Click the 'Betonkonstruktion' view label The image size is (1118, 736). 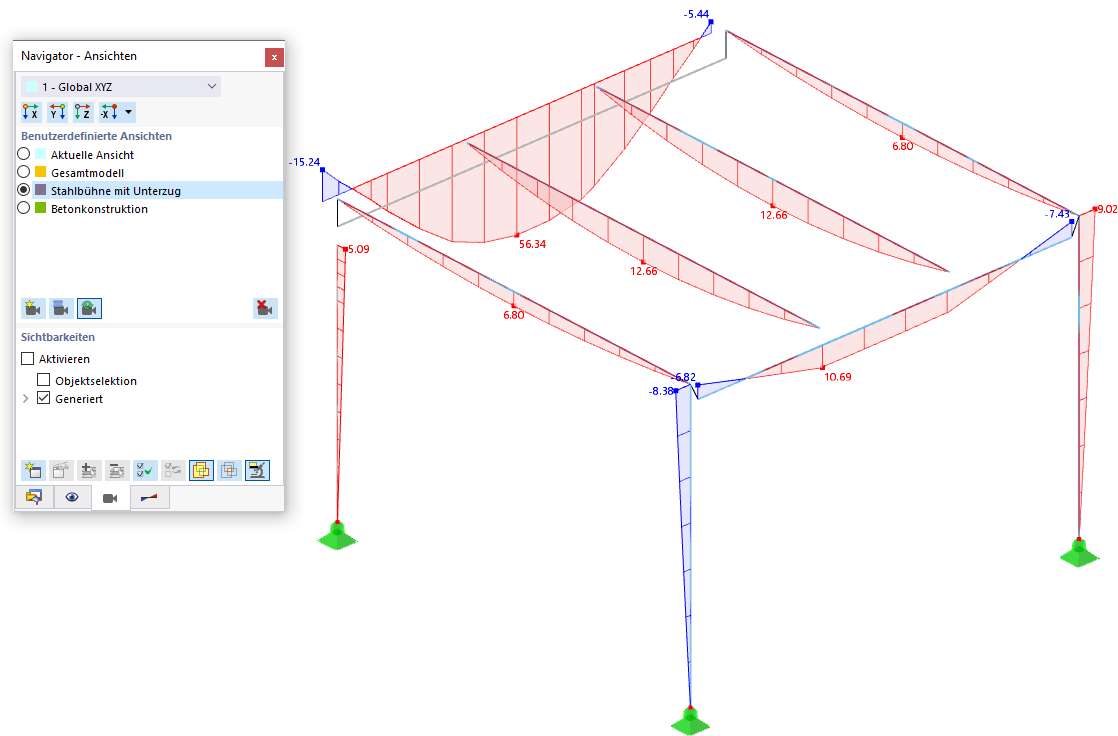pos(99,209)
